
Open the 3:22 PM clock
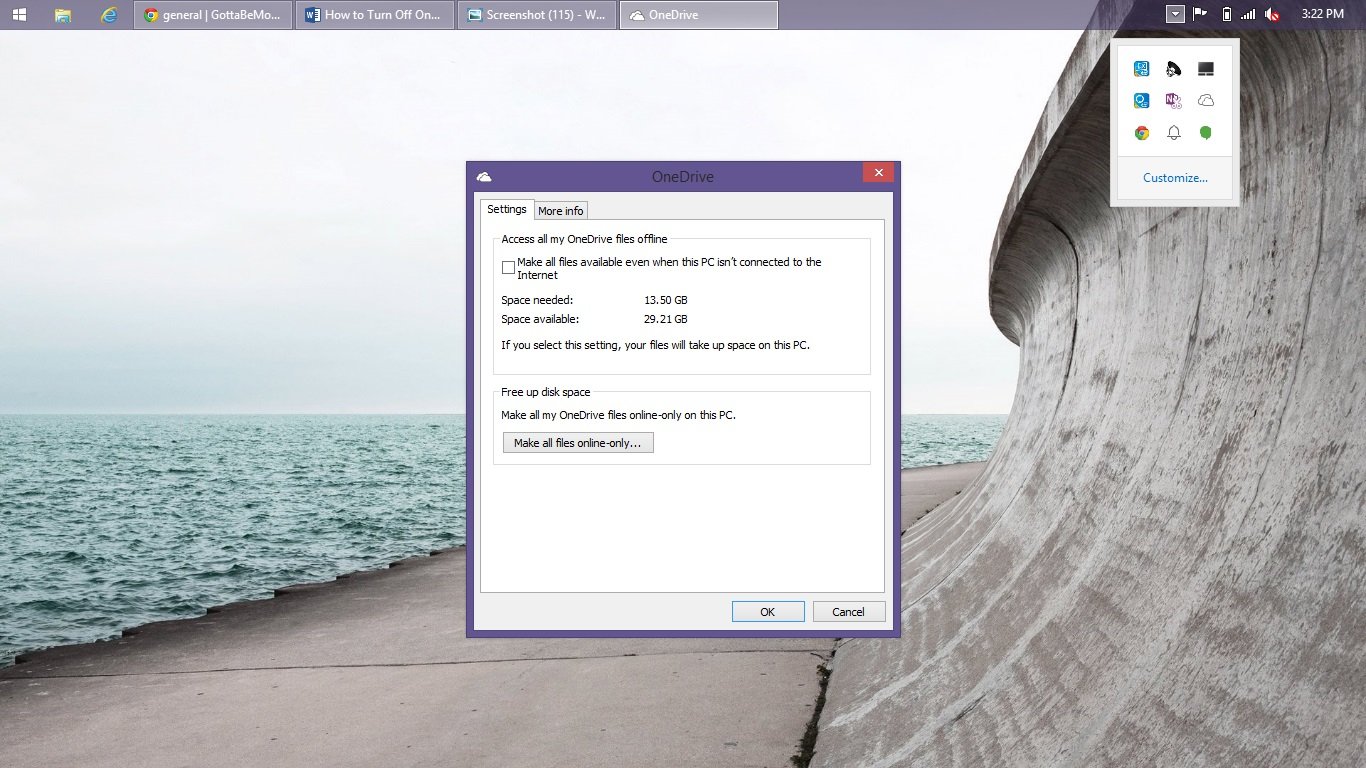[x=1323, y=14]
